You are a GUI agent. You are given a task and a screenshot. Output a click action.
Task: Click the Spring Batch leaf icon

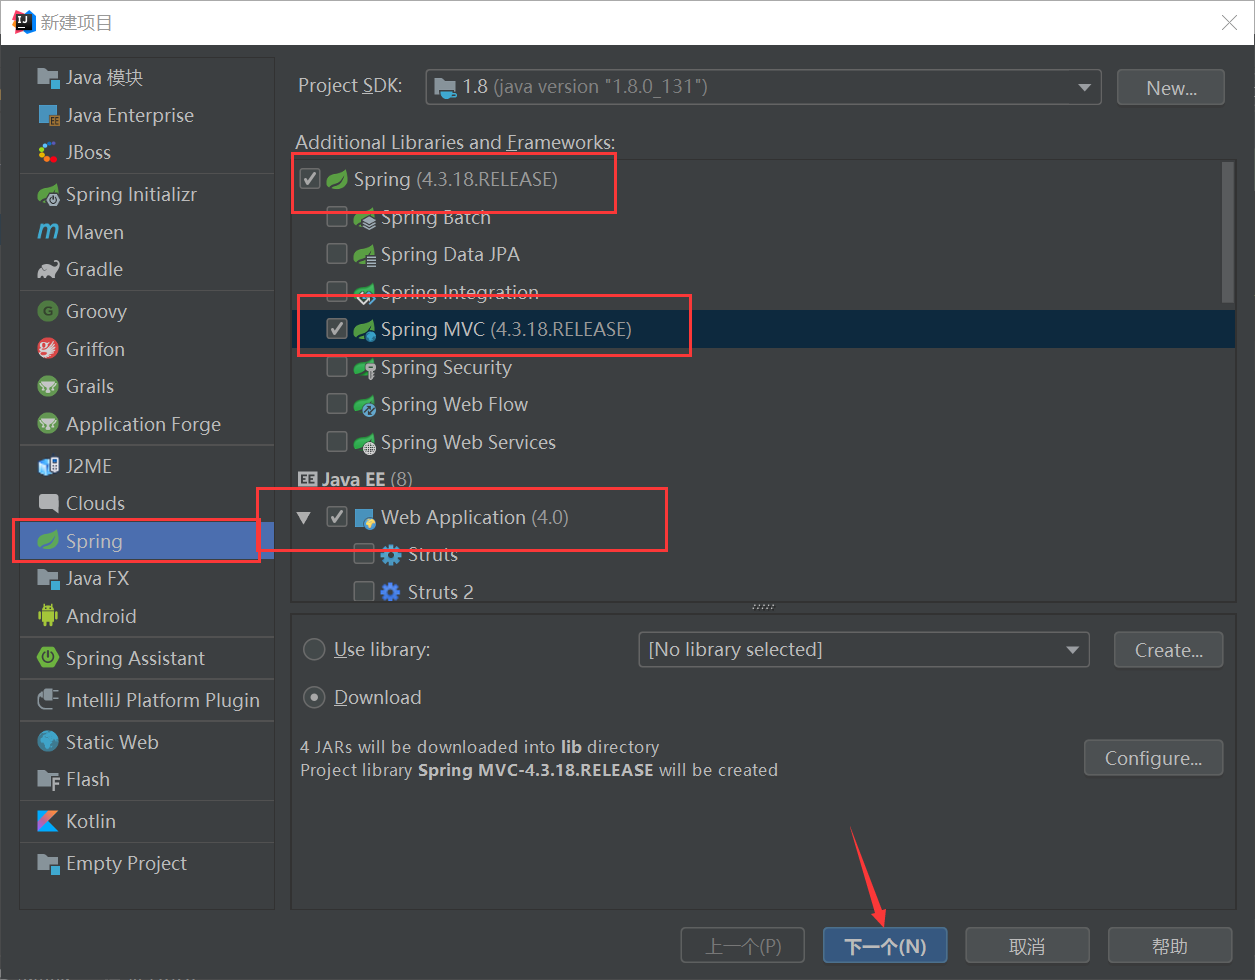pos(365,218)
